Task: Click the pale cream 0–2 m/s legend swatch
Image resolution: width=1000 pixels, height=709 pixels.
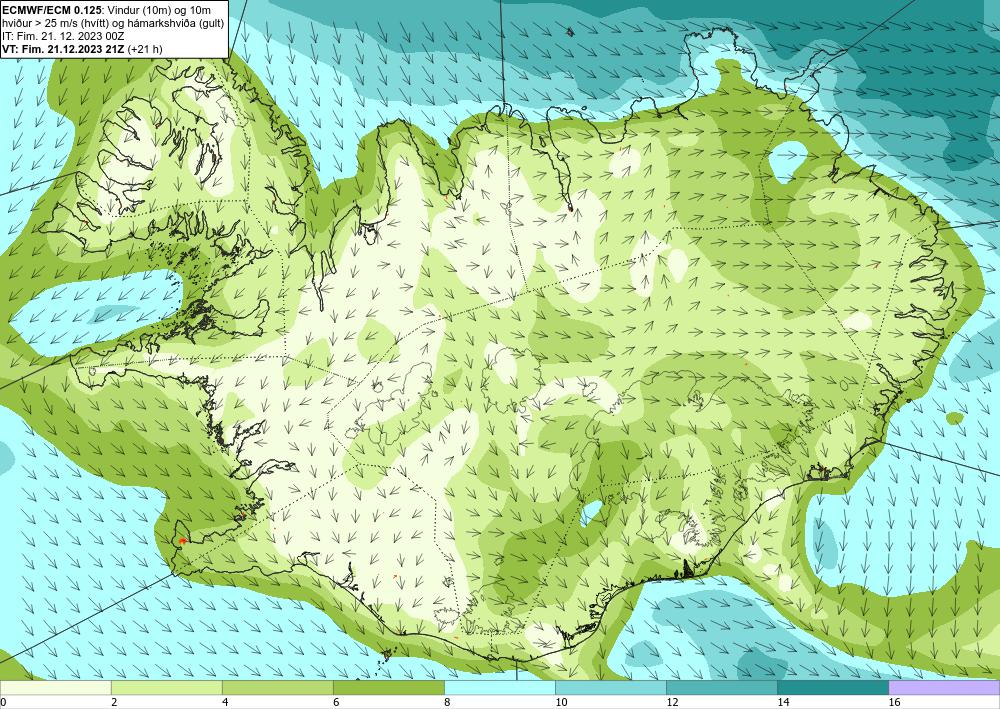Action: pyautogui.click(x=55, y=687)
